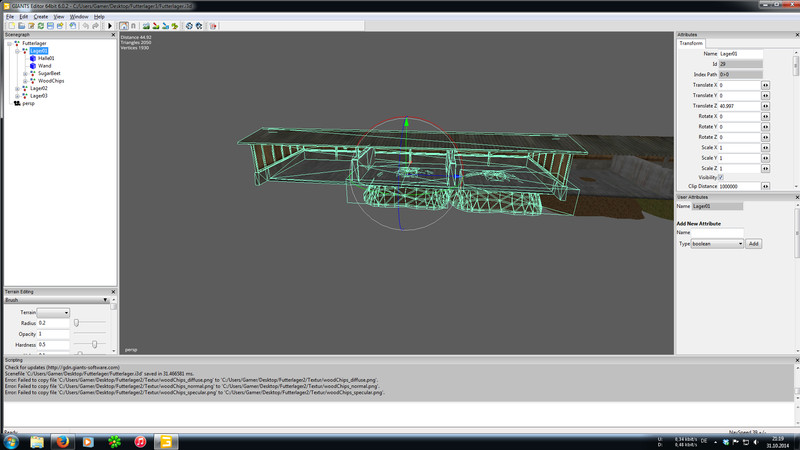Click the Redo arrow icon

pyautogui.click(x=96, y=26)
